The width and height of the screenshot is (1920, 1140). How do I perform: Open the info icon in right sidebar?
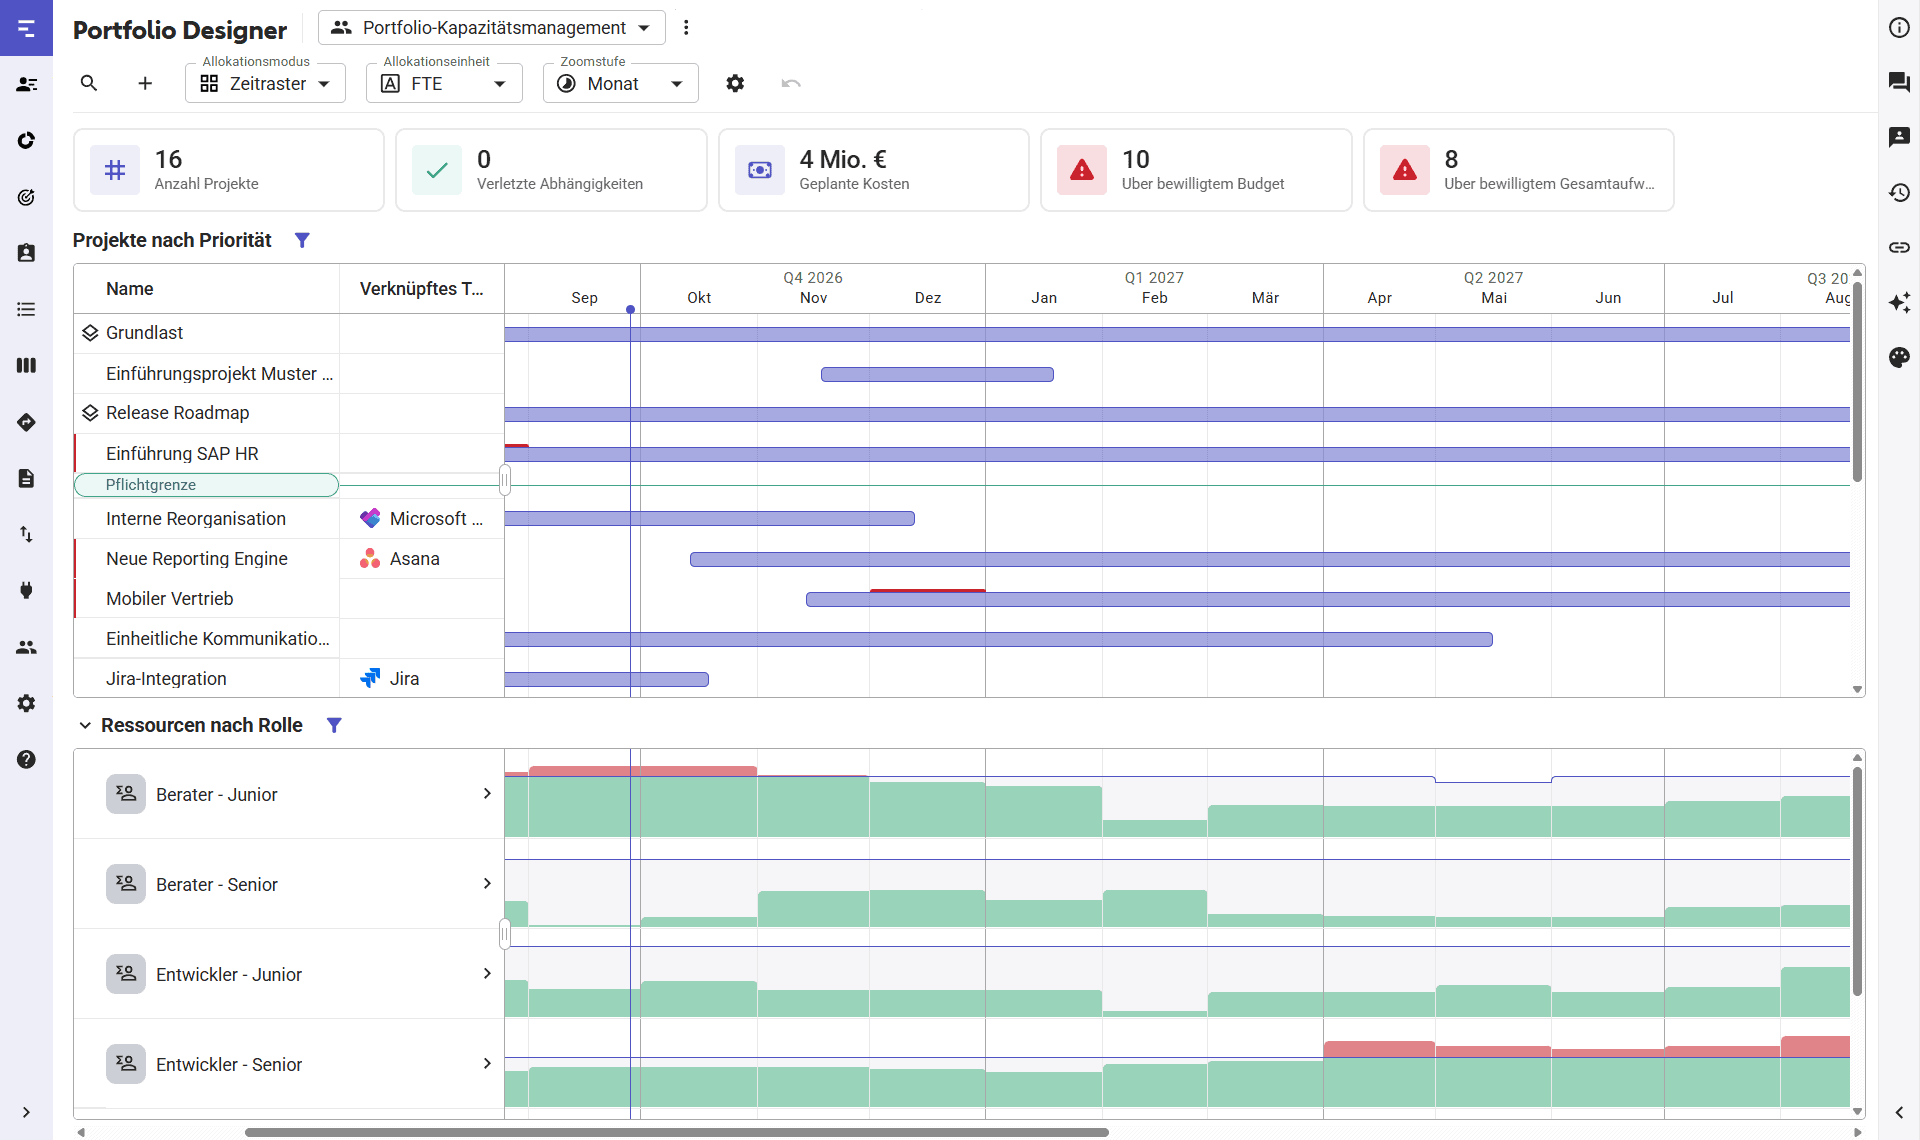[x=1899, y=28]
